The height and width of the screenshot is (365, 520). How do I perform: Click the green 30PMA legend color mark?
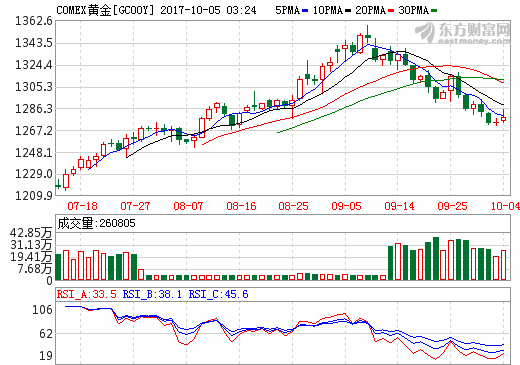(x=434, y=11)
